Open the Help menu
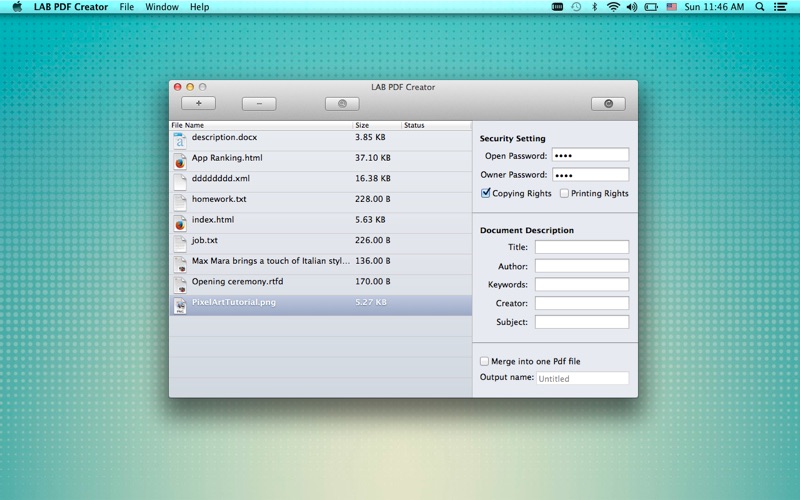800x500 pixels. click(x=199, y=7)
